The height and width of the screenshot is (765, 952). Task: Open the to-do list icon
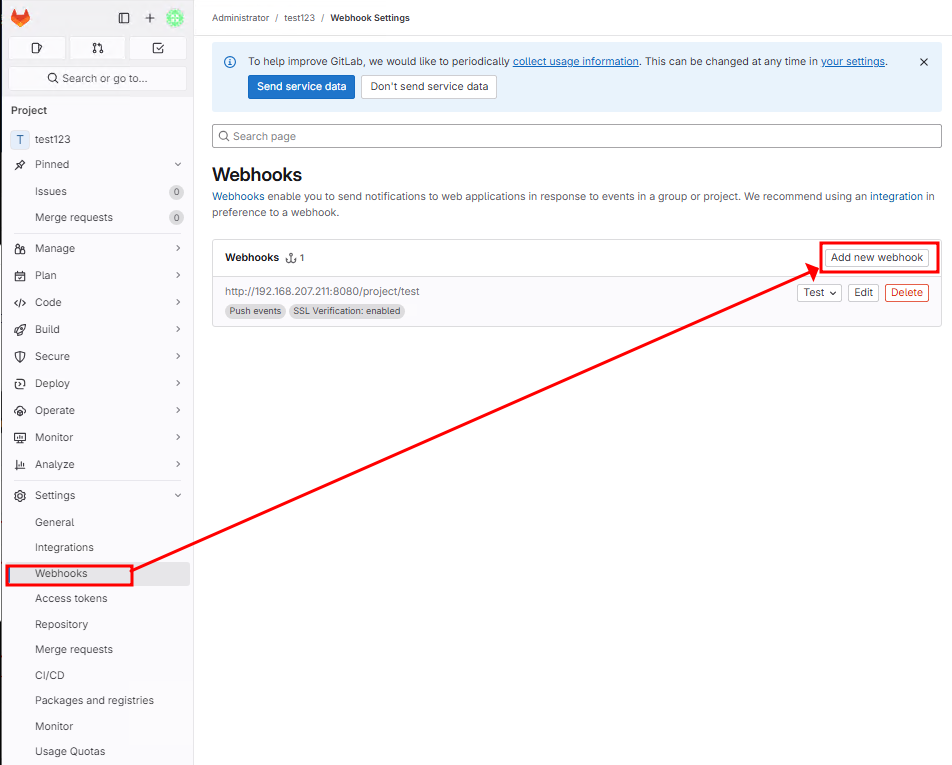pos(158,48)
